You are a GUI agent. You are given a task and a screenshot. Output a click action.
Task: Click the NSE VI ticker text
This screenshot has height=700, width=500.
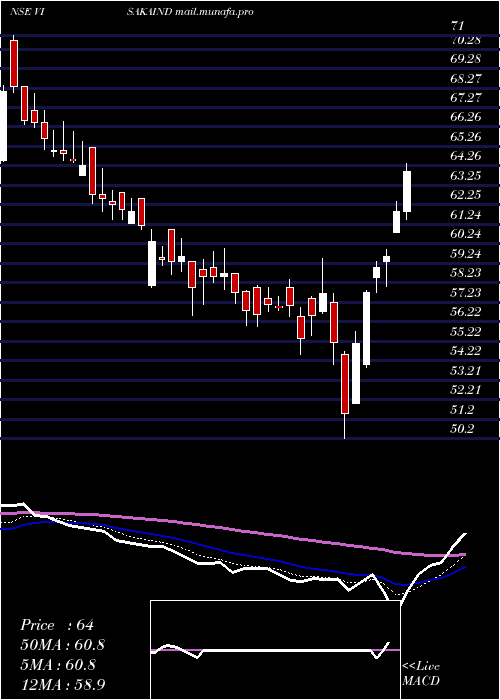coord(26,12)
